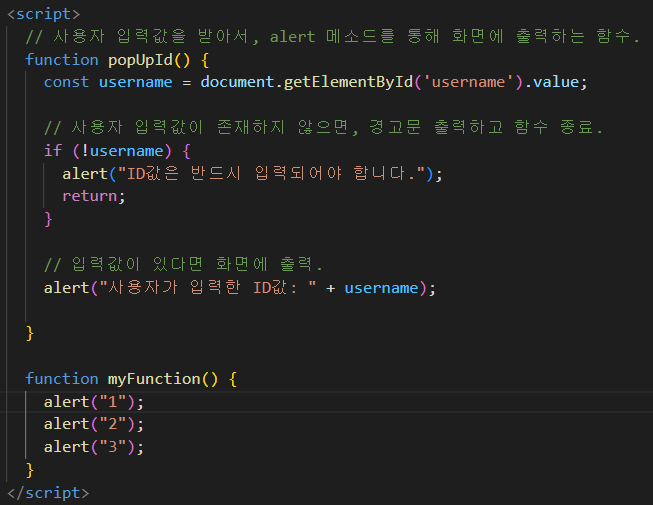Click the alert("1") line

coord(93,402)
